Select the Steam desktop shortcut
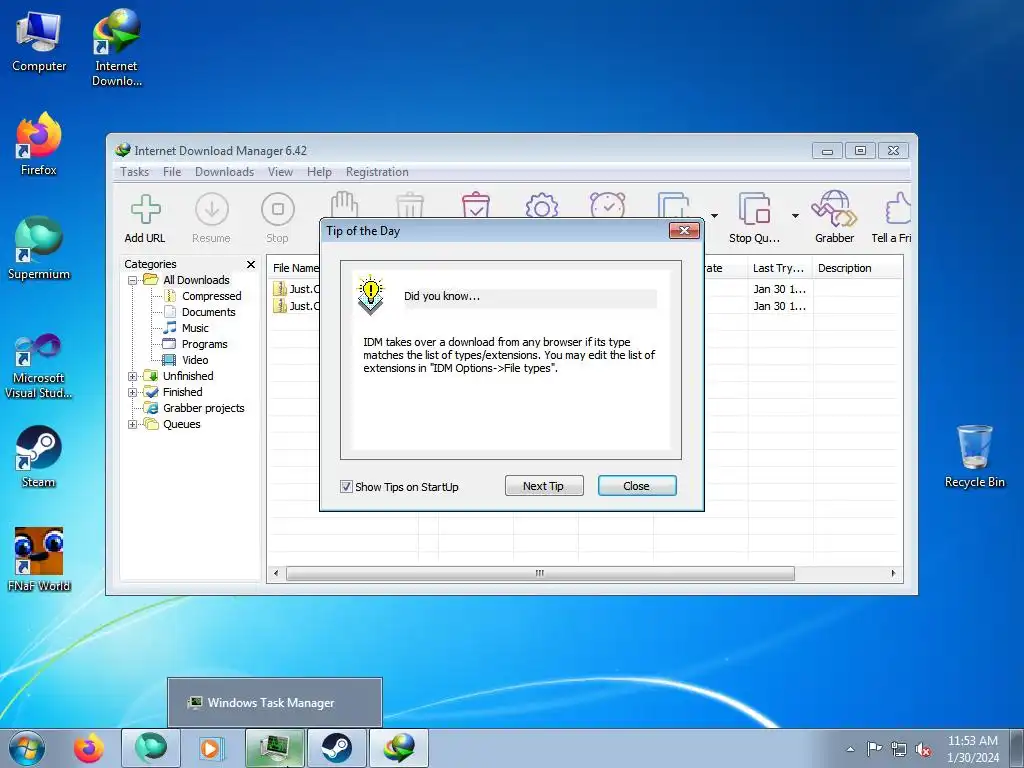The height and width of the screenshot is (768, 1024). (39, 456)
